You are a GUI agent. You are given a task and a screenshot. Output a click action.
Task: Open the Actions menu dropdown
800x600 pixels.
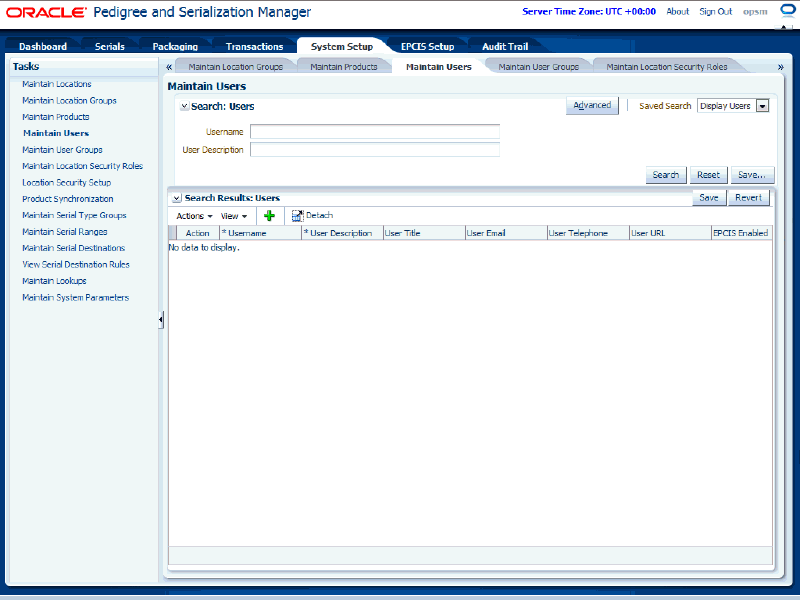194,216
